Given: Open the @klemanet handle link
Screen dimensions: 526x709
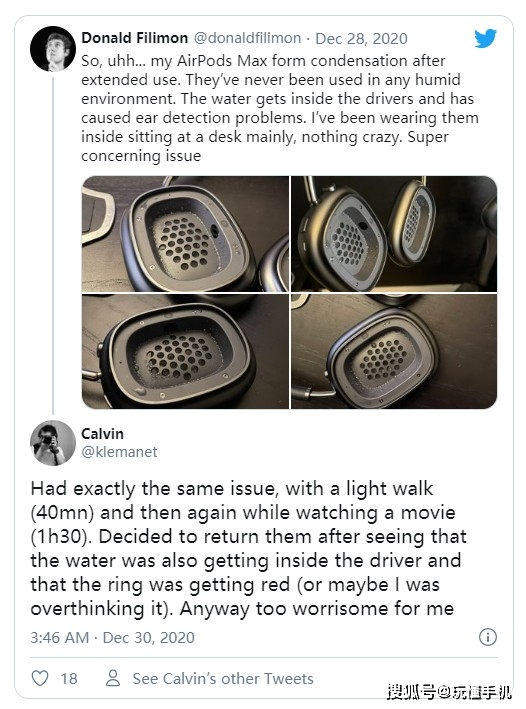Looking at the screenshot, I should (119, 452).
